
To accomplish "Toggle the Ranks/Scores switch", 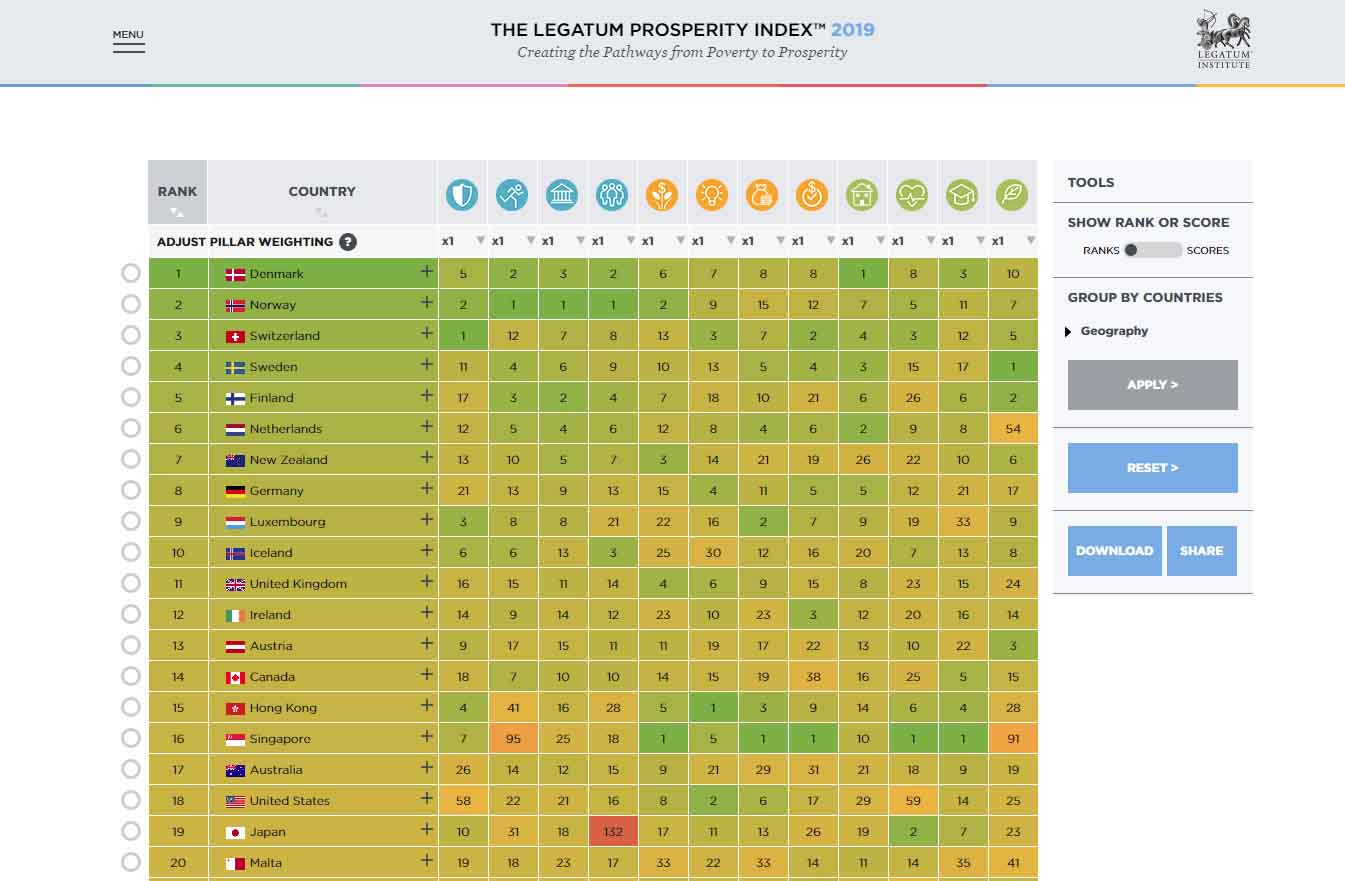I will tap(1152, 250).
